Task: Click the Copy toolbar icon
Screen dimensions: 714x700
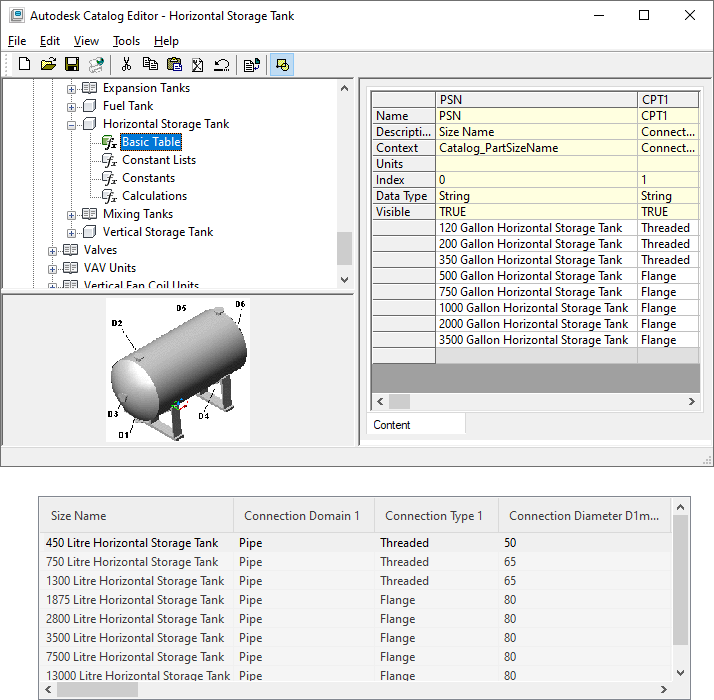Action: 150,65
